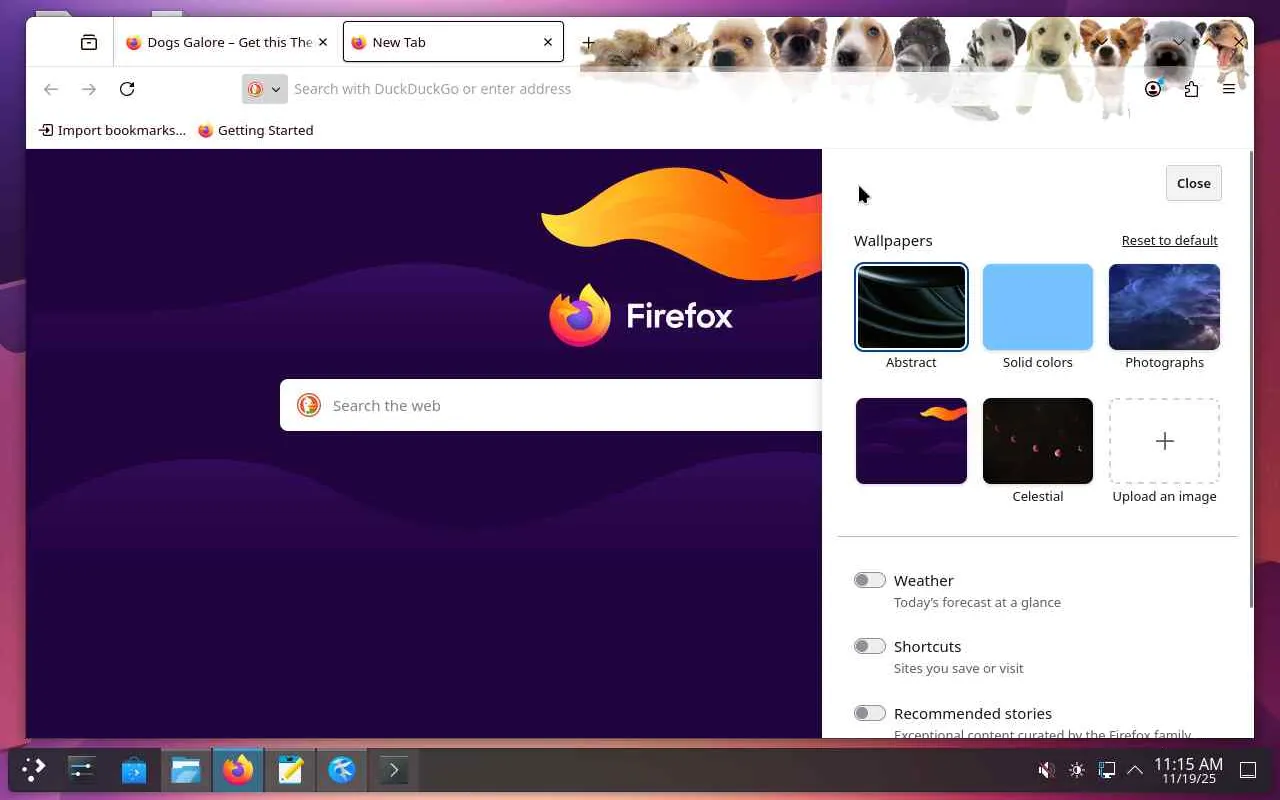Open the Getting Started bookmark
The image size is (1280, 800).
[x=256, y=130]
